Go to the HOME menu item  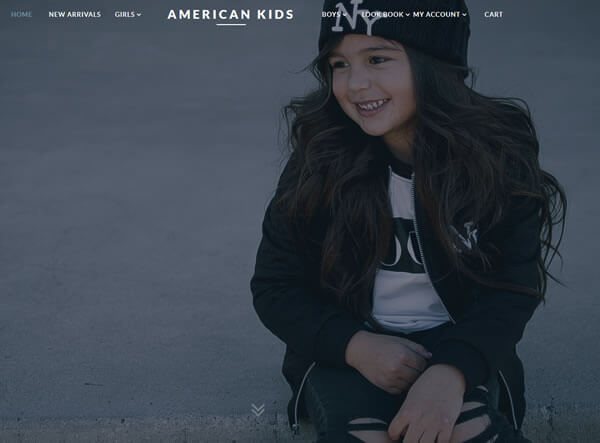21,15
